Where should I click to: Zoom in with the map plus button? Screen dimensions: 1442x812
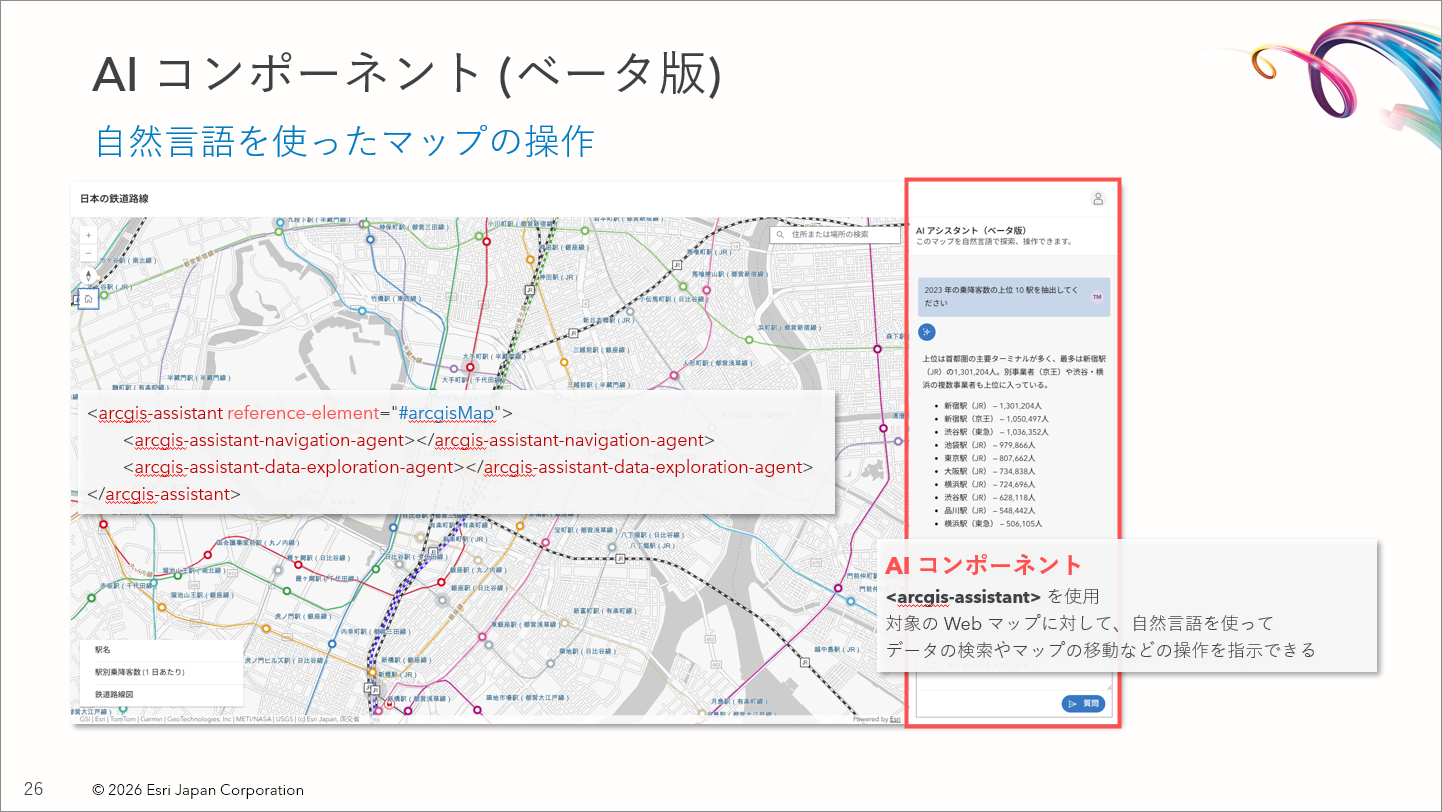coord(89,235)
